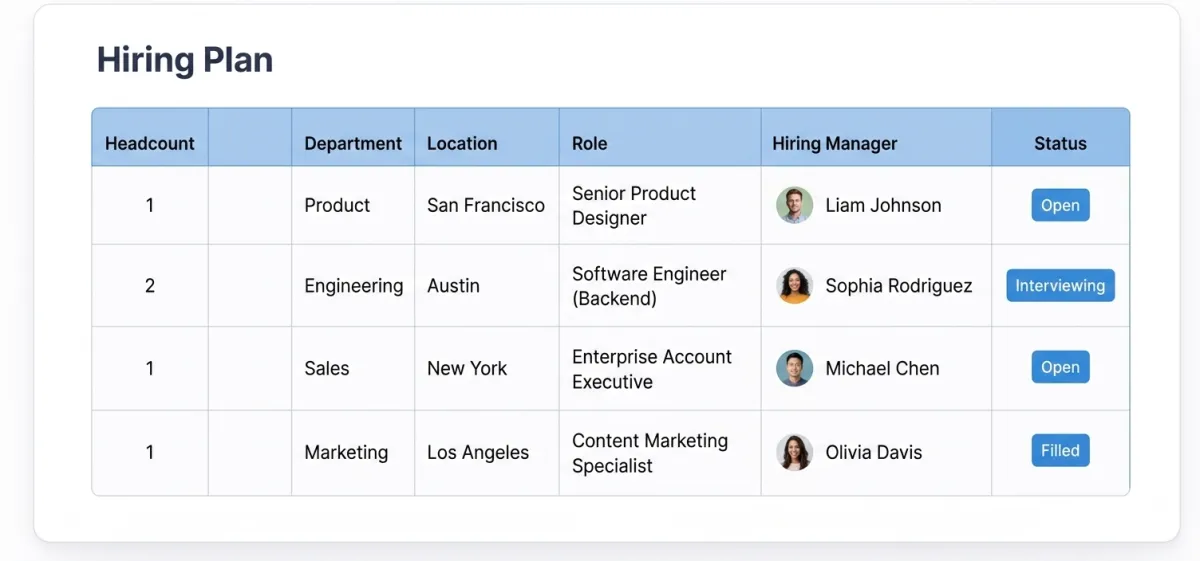
Task: Click the Role column header
Action: tap(590, 143)
